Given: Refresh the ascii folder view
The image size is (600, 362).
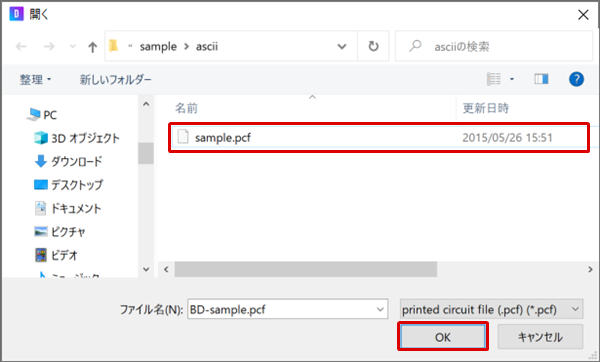Looking at the screenshot, I should coord(373,46).
